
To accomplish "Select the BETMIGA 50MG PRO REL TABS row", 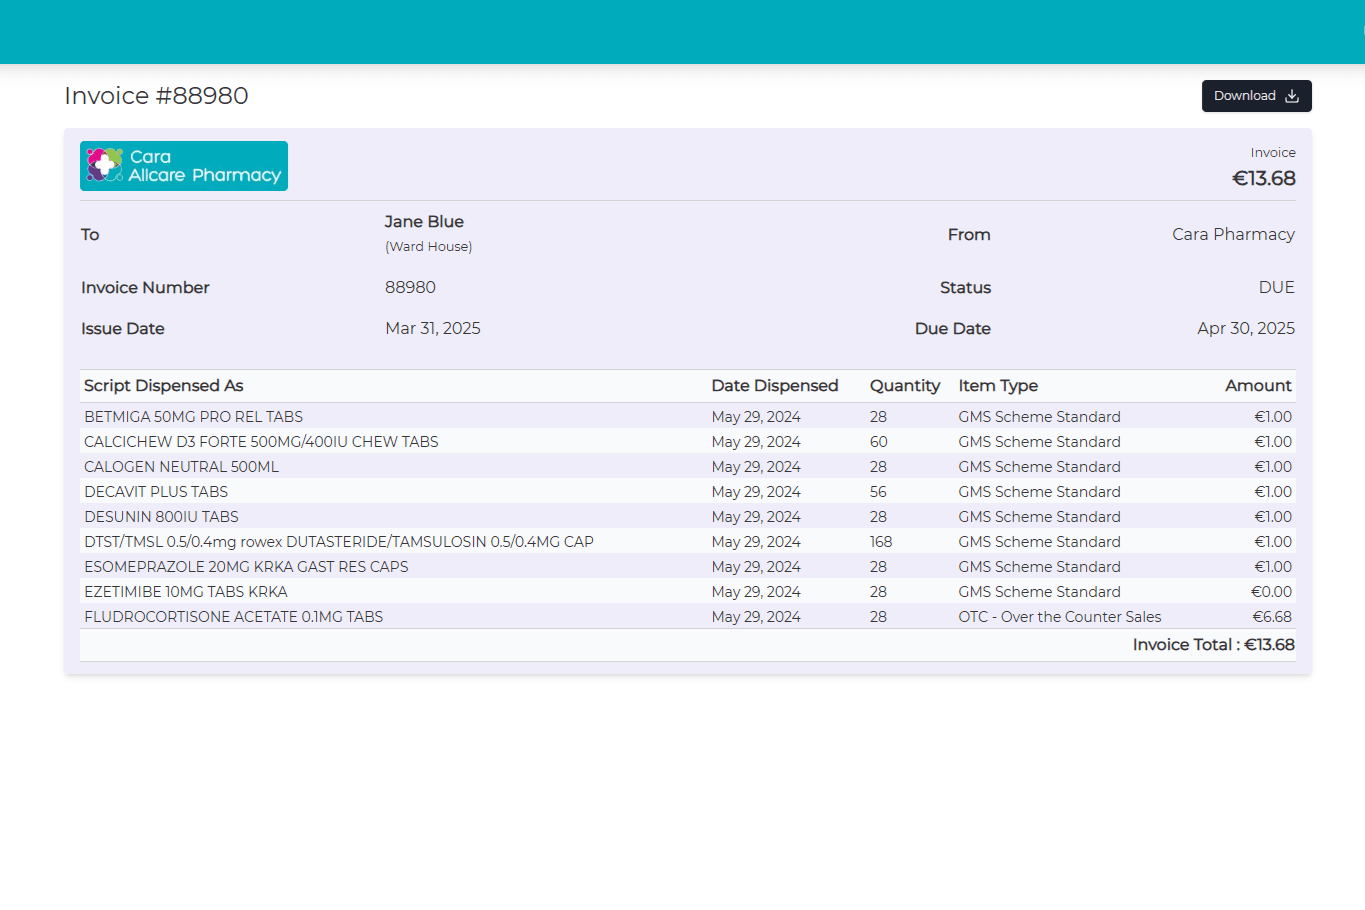I will tap(193, 416).
